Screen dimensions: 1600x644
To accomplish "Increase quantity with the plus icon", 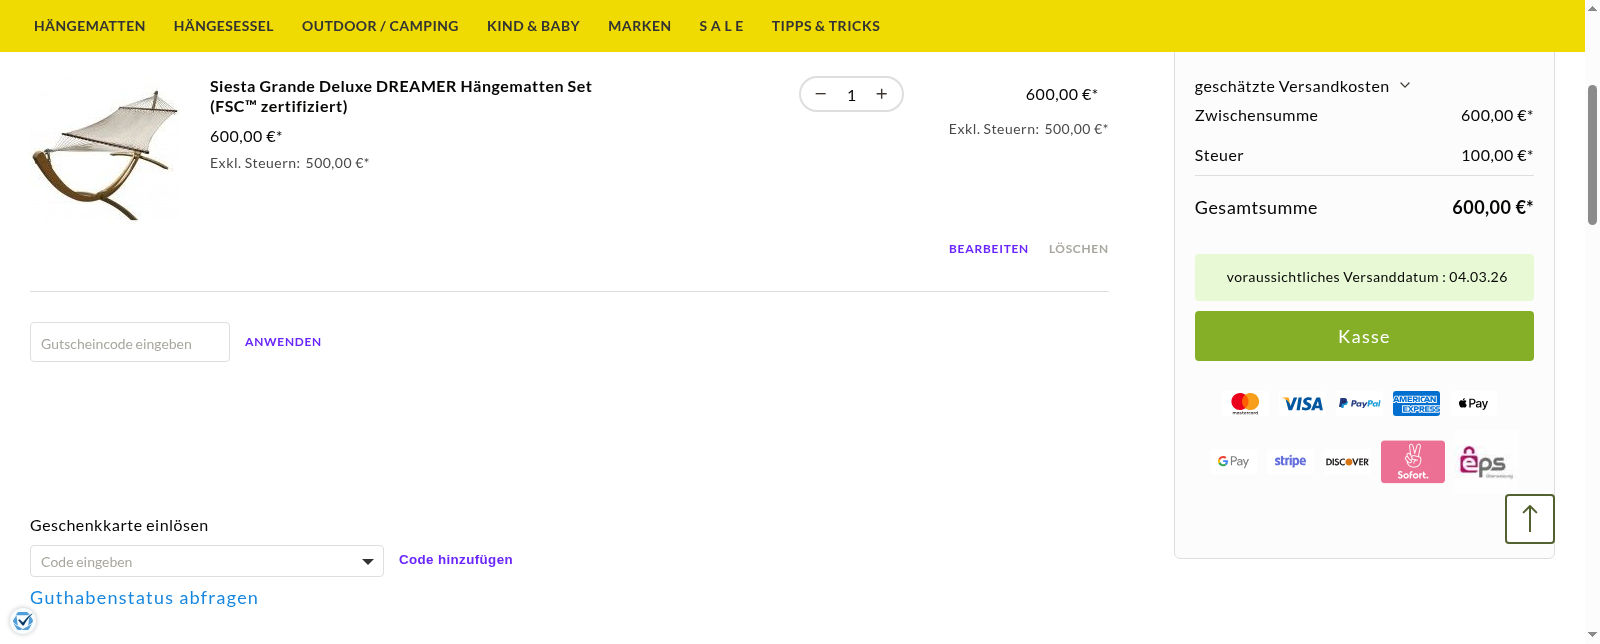I will [882, 94].
